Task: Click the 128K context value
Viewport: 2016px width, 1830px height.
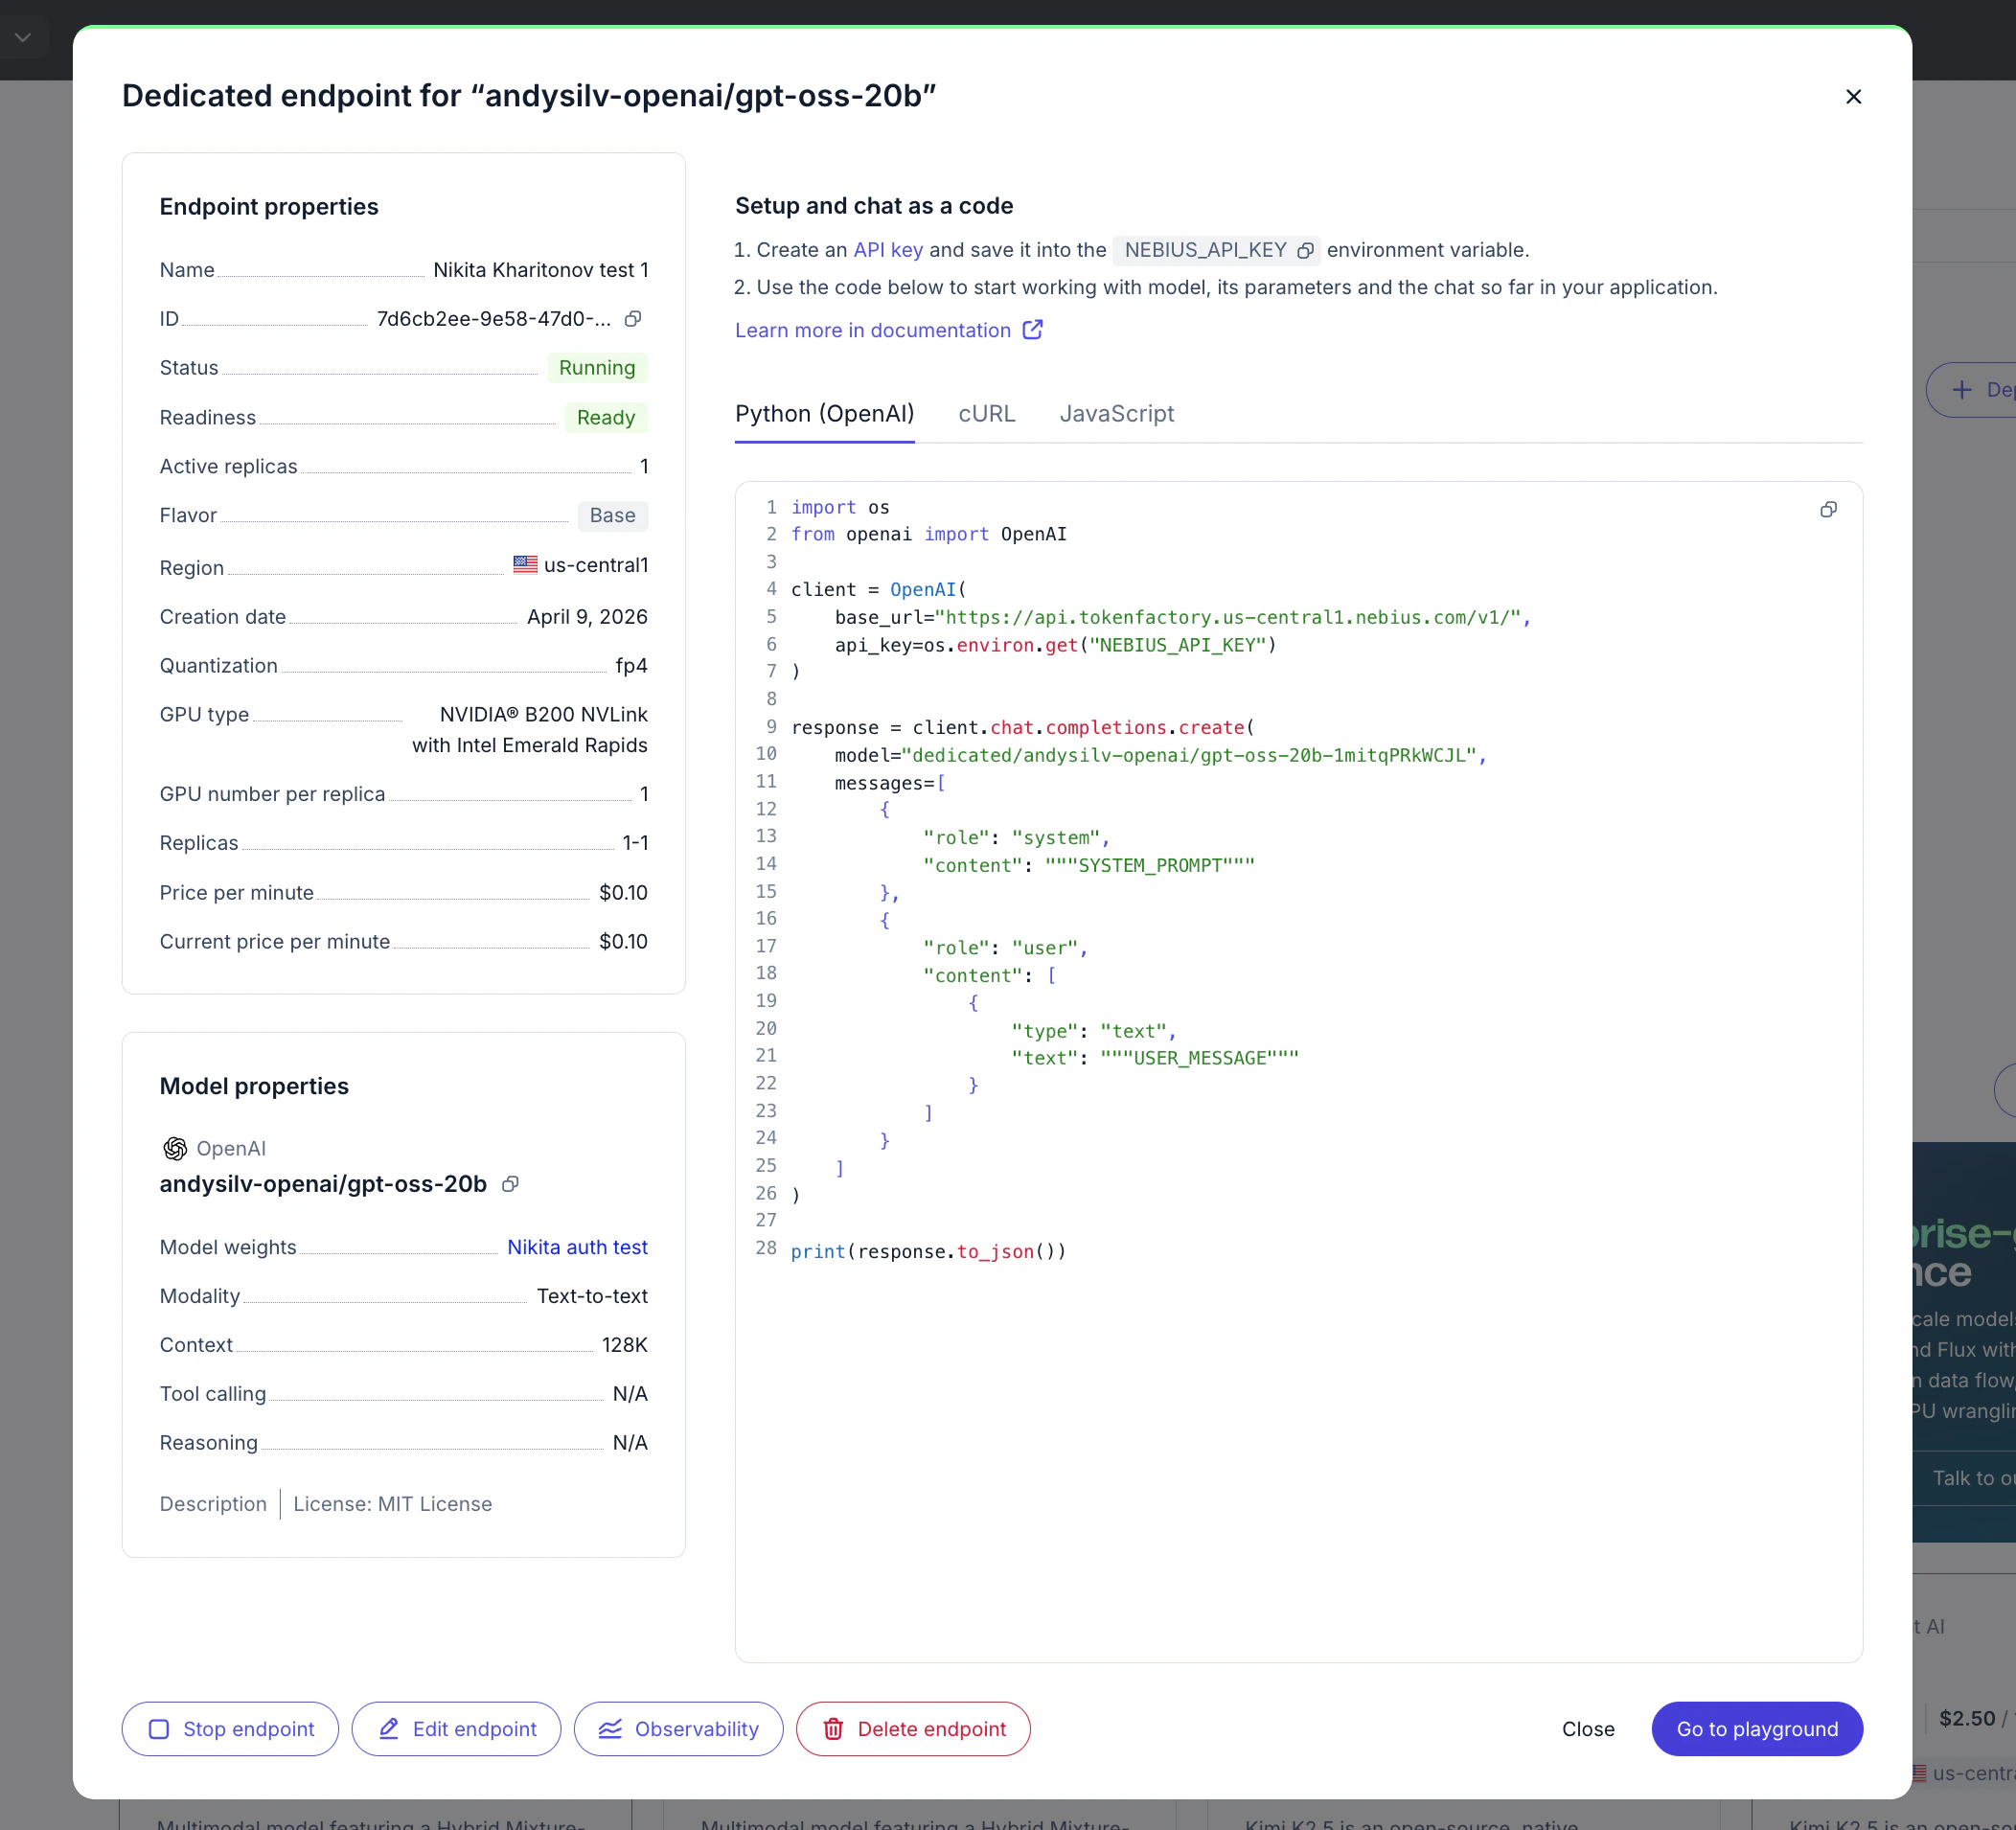Action: click(625, 1345)
